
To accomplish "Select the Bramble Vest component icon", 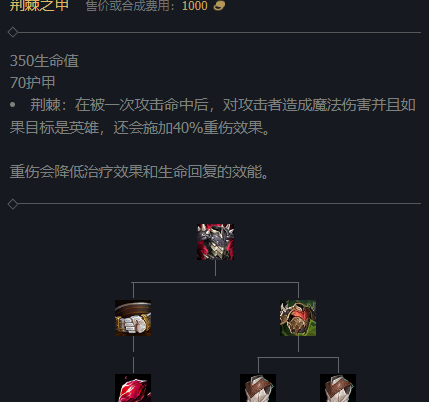I will [x=298, y=318].
